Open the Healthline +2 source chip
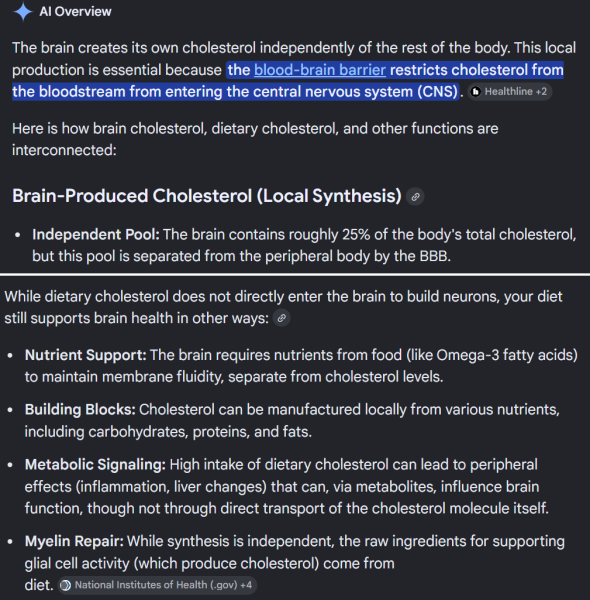This screenshot has height=600, width=590. [x=510, y=92]
